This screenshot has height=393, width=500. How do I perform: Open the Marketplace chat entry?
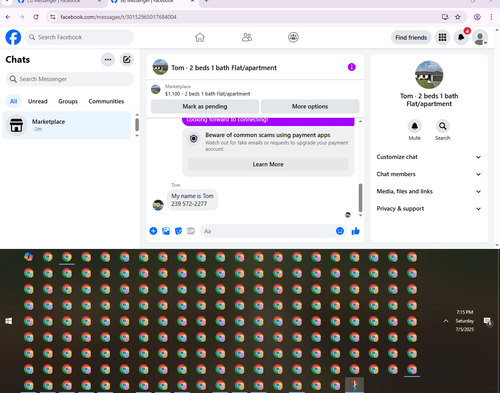pyautogui.click(x=67, y=125)
